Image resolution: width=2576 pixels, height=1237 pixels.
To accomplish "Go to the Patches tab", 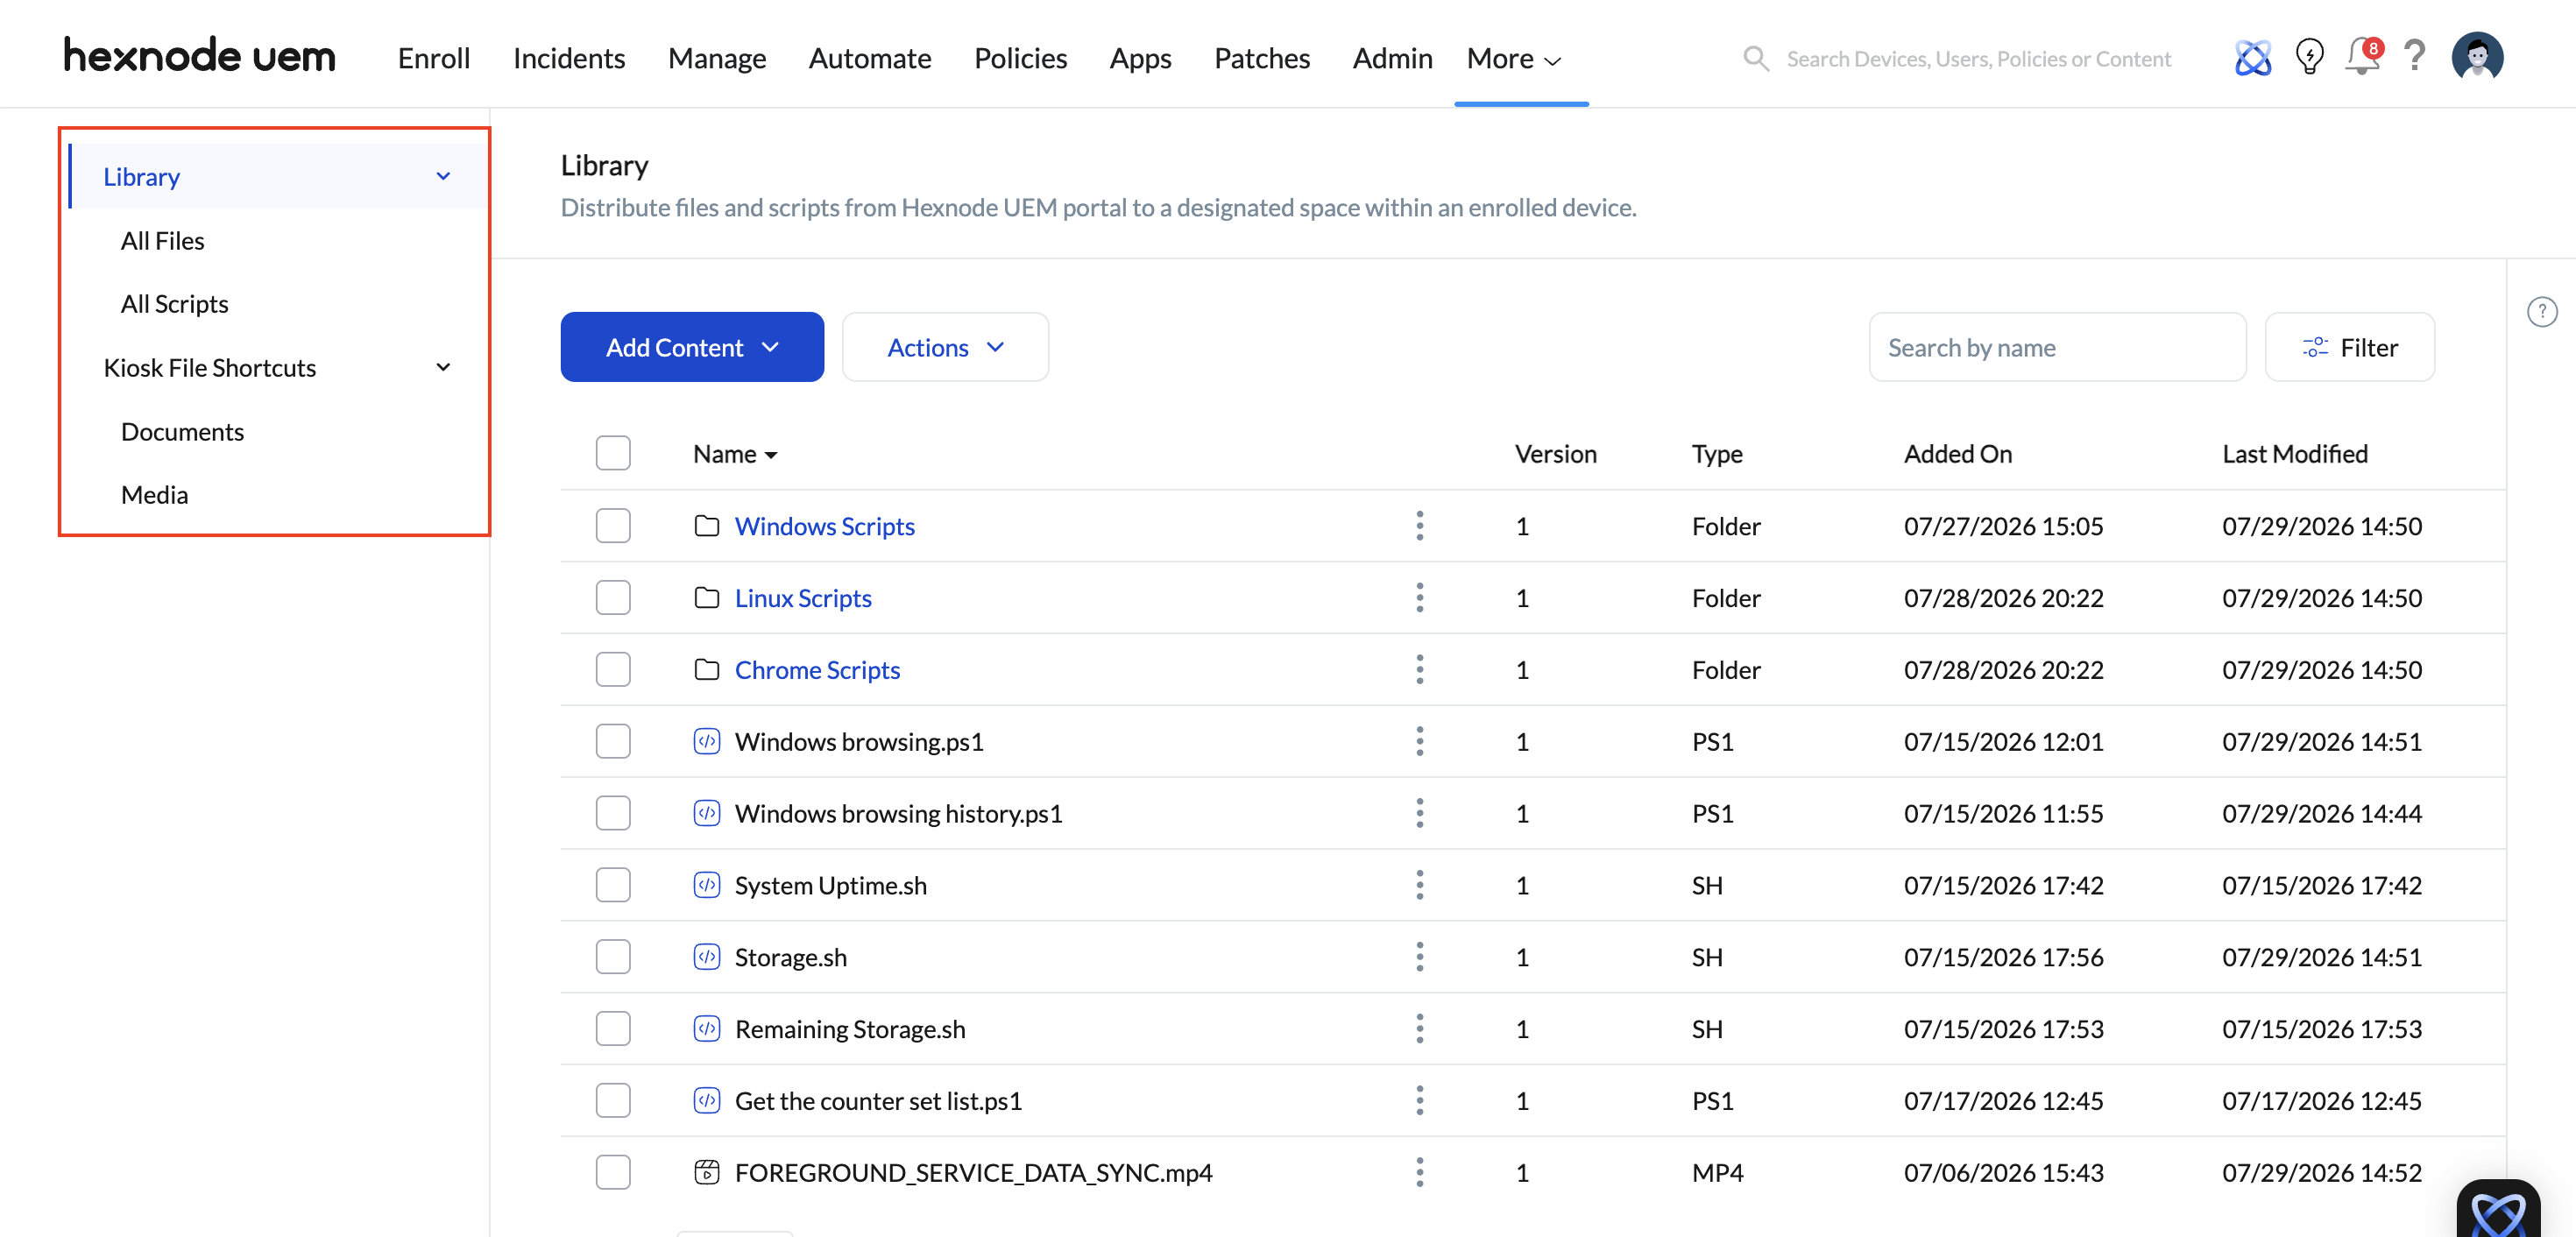I will coord(1262,59).
